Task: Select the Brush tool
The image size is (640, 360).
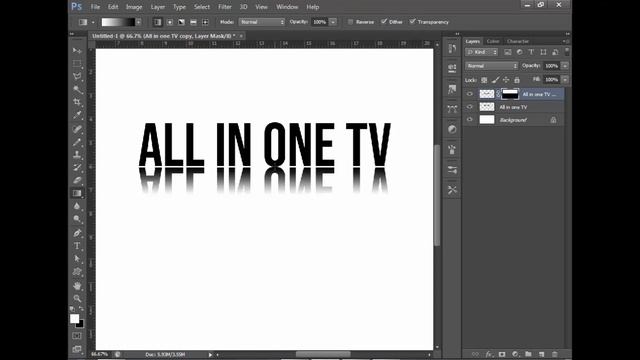Action: 77,142
